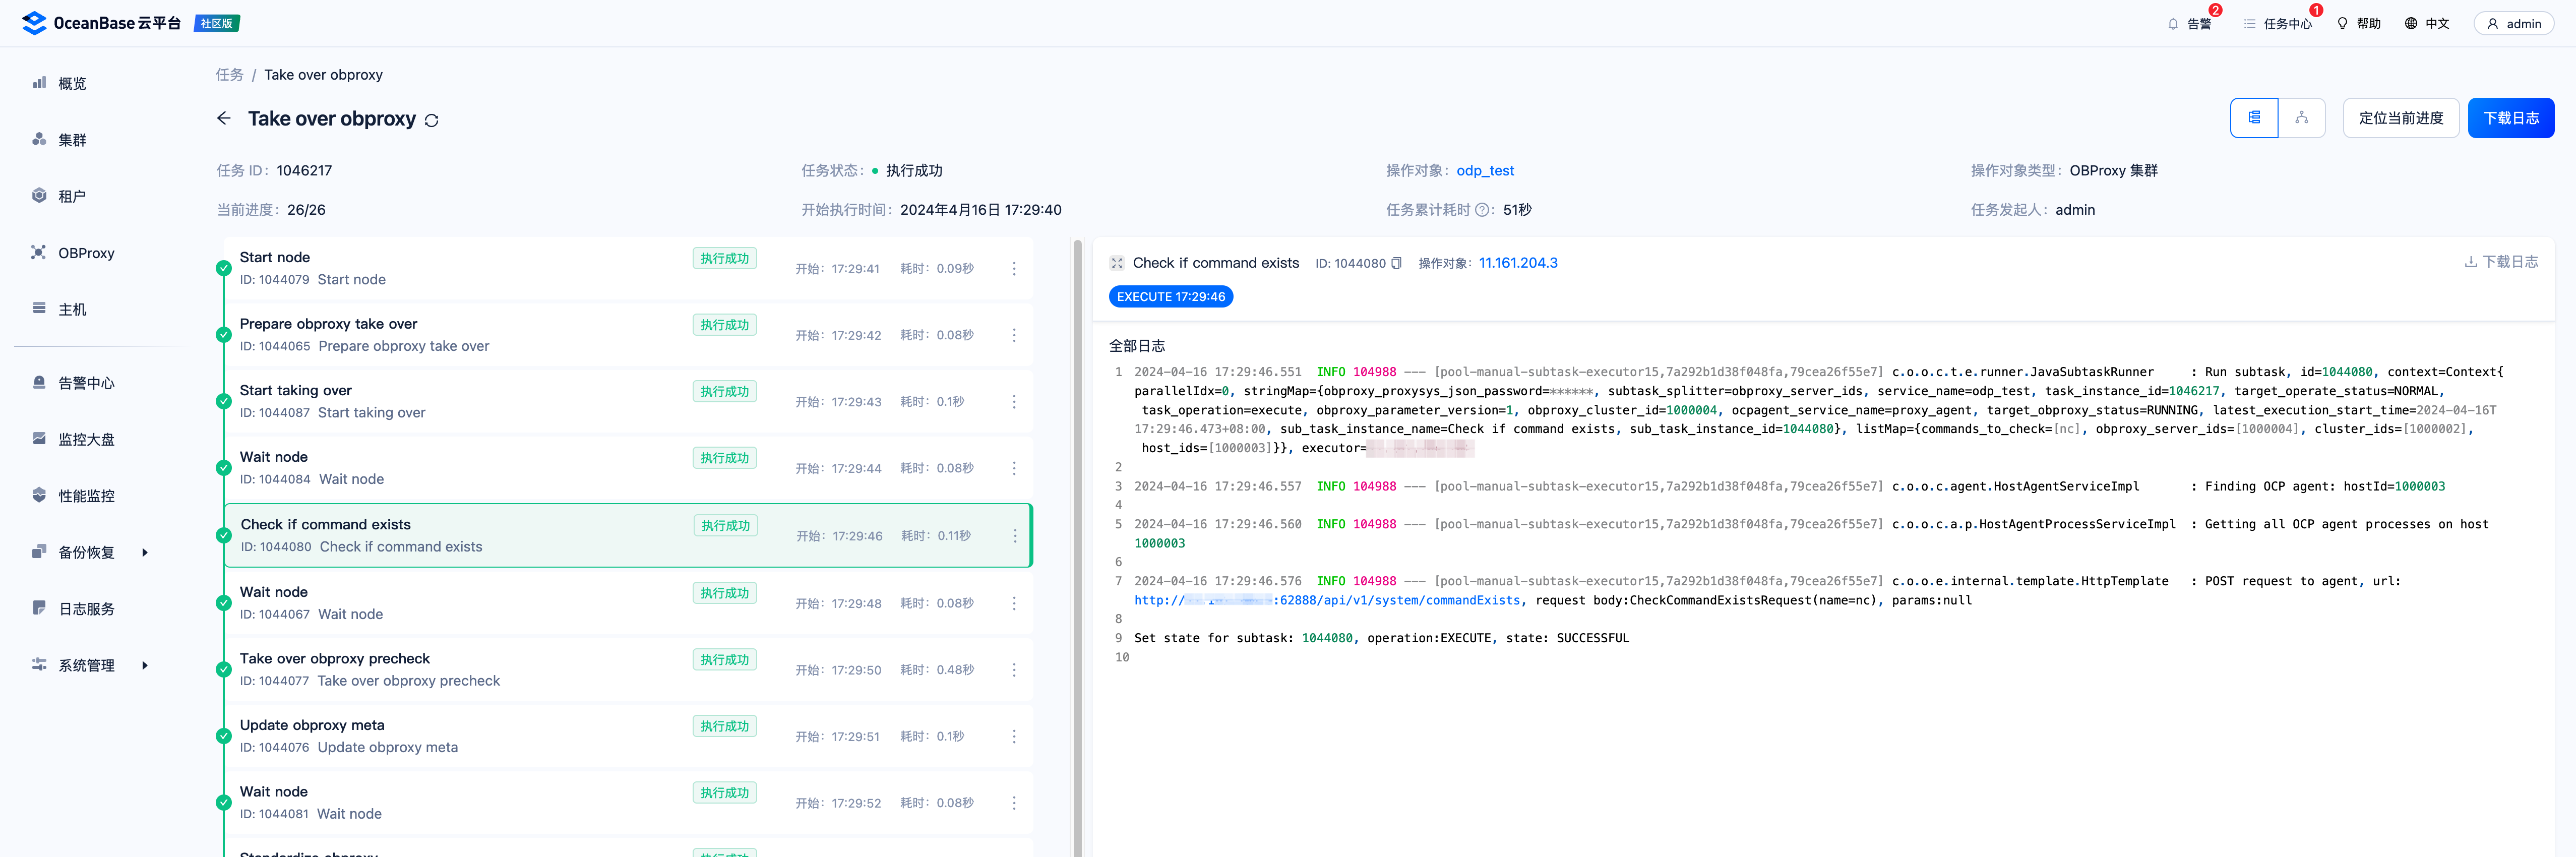The width and height of the screenshot is (2576, 857).
Task: Open the admin user menu
Action: (2513, 24)
